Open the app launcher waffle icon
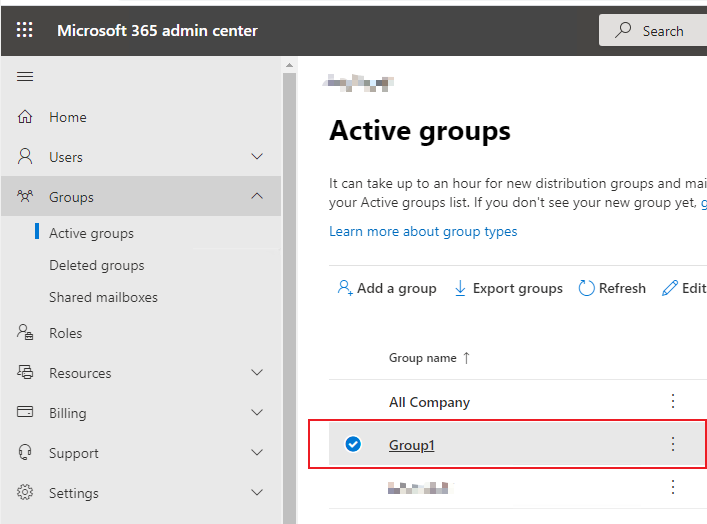 pos(24,30)
